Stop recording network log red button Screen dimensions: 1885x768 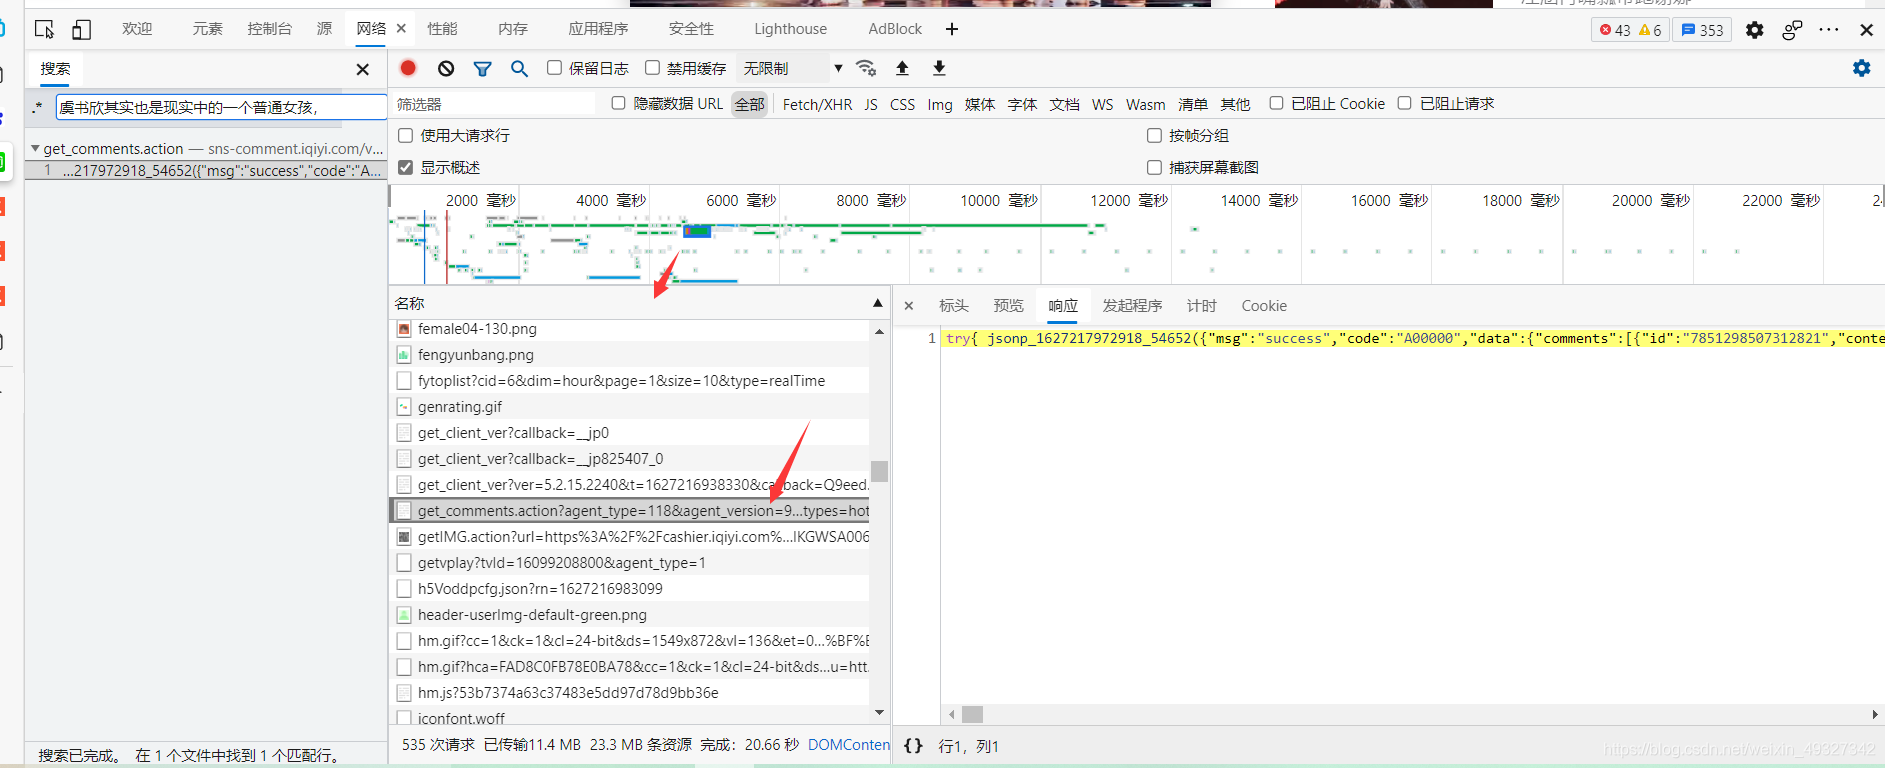coord(408,68)
